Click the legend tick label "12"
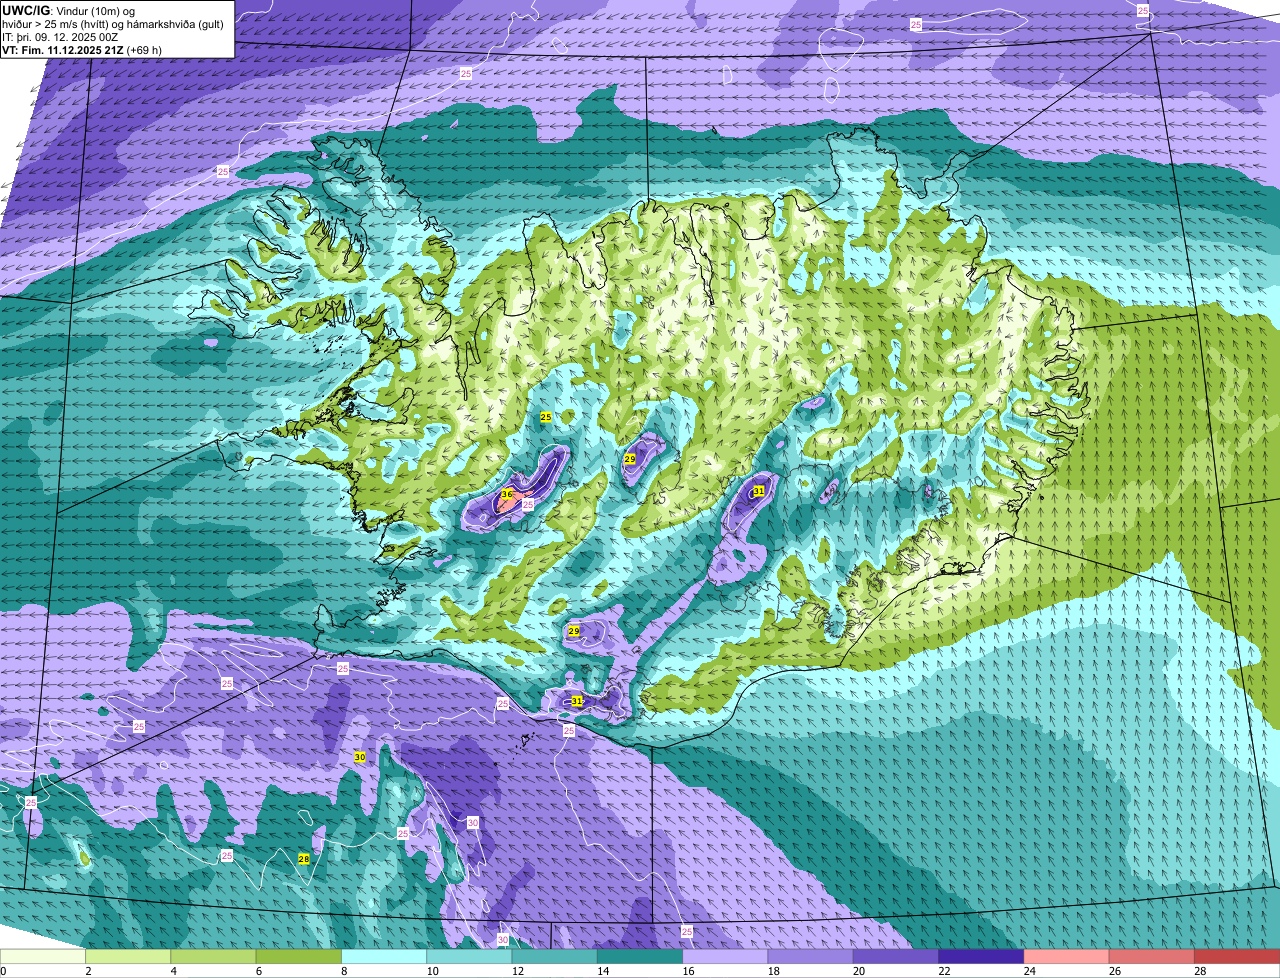1280x978 pixels. (x=516, y=971)
